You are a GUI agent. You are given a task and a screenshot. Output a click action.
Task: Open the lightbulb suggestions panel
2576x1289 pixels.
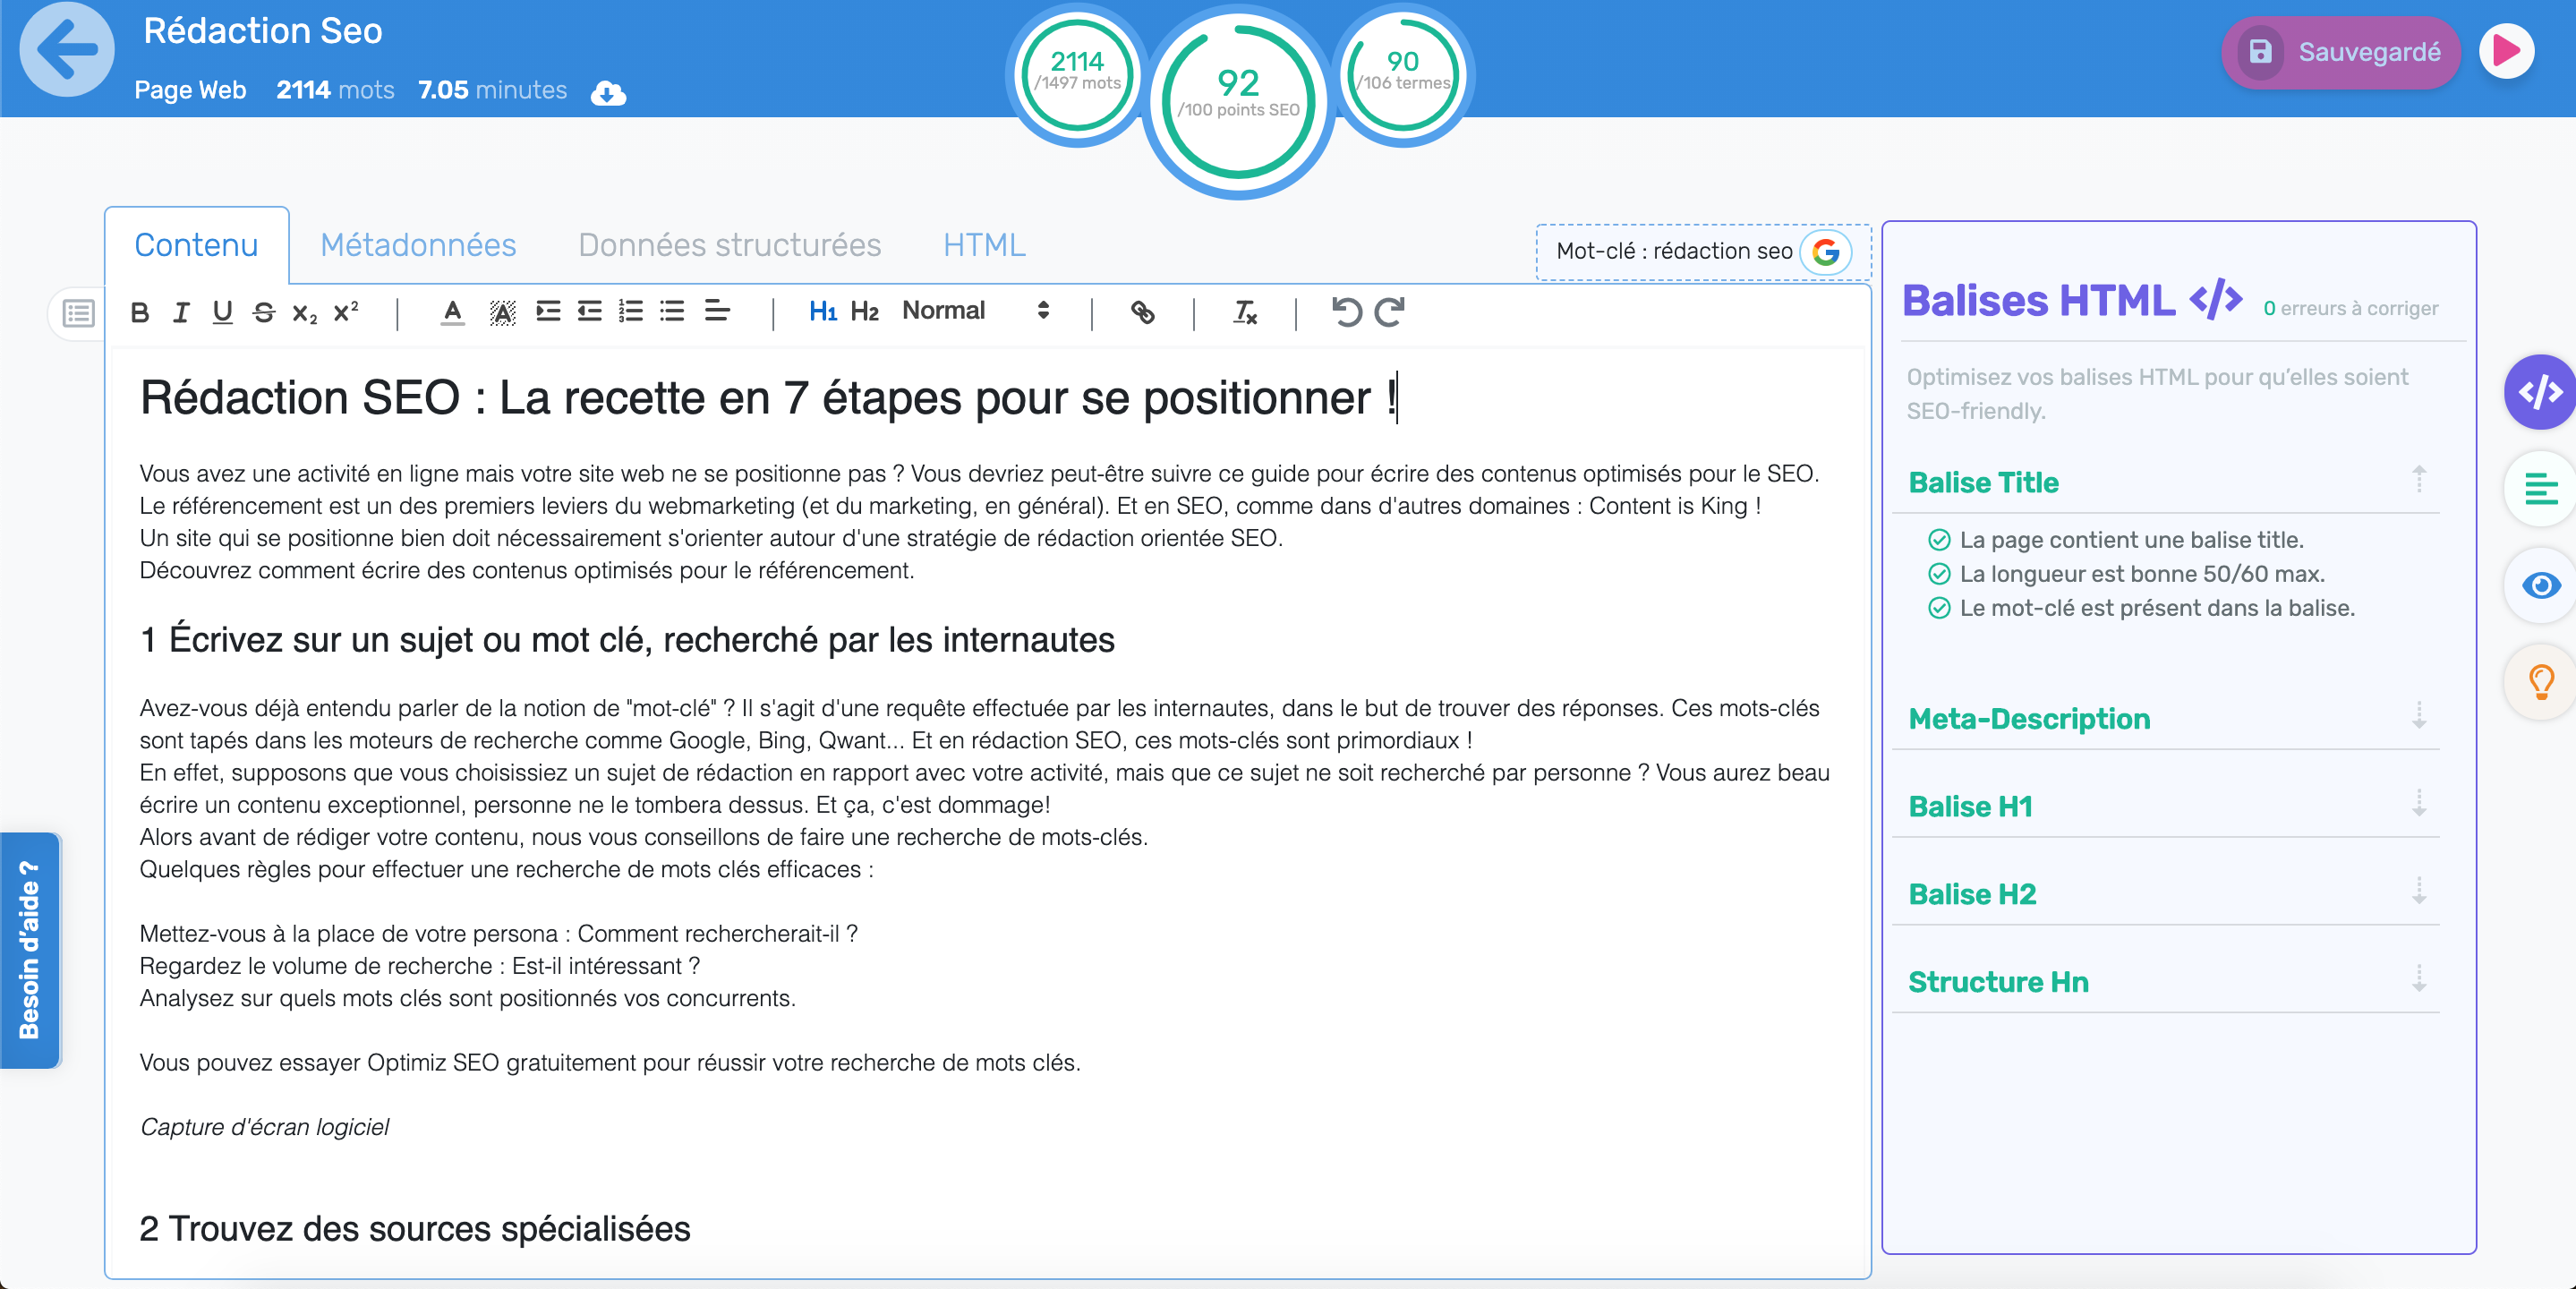click(x=2539, y=682)
